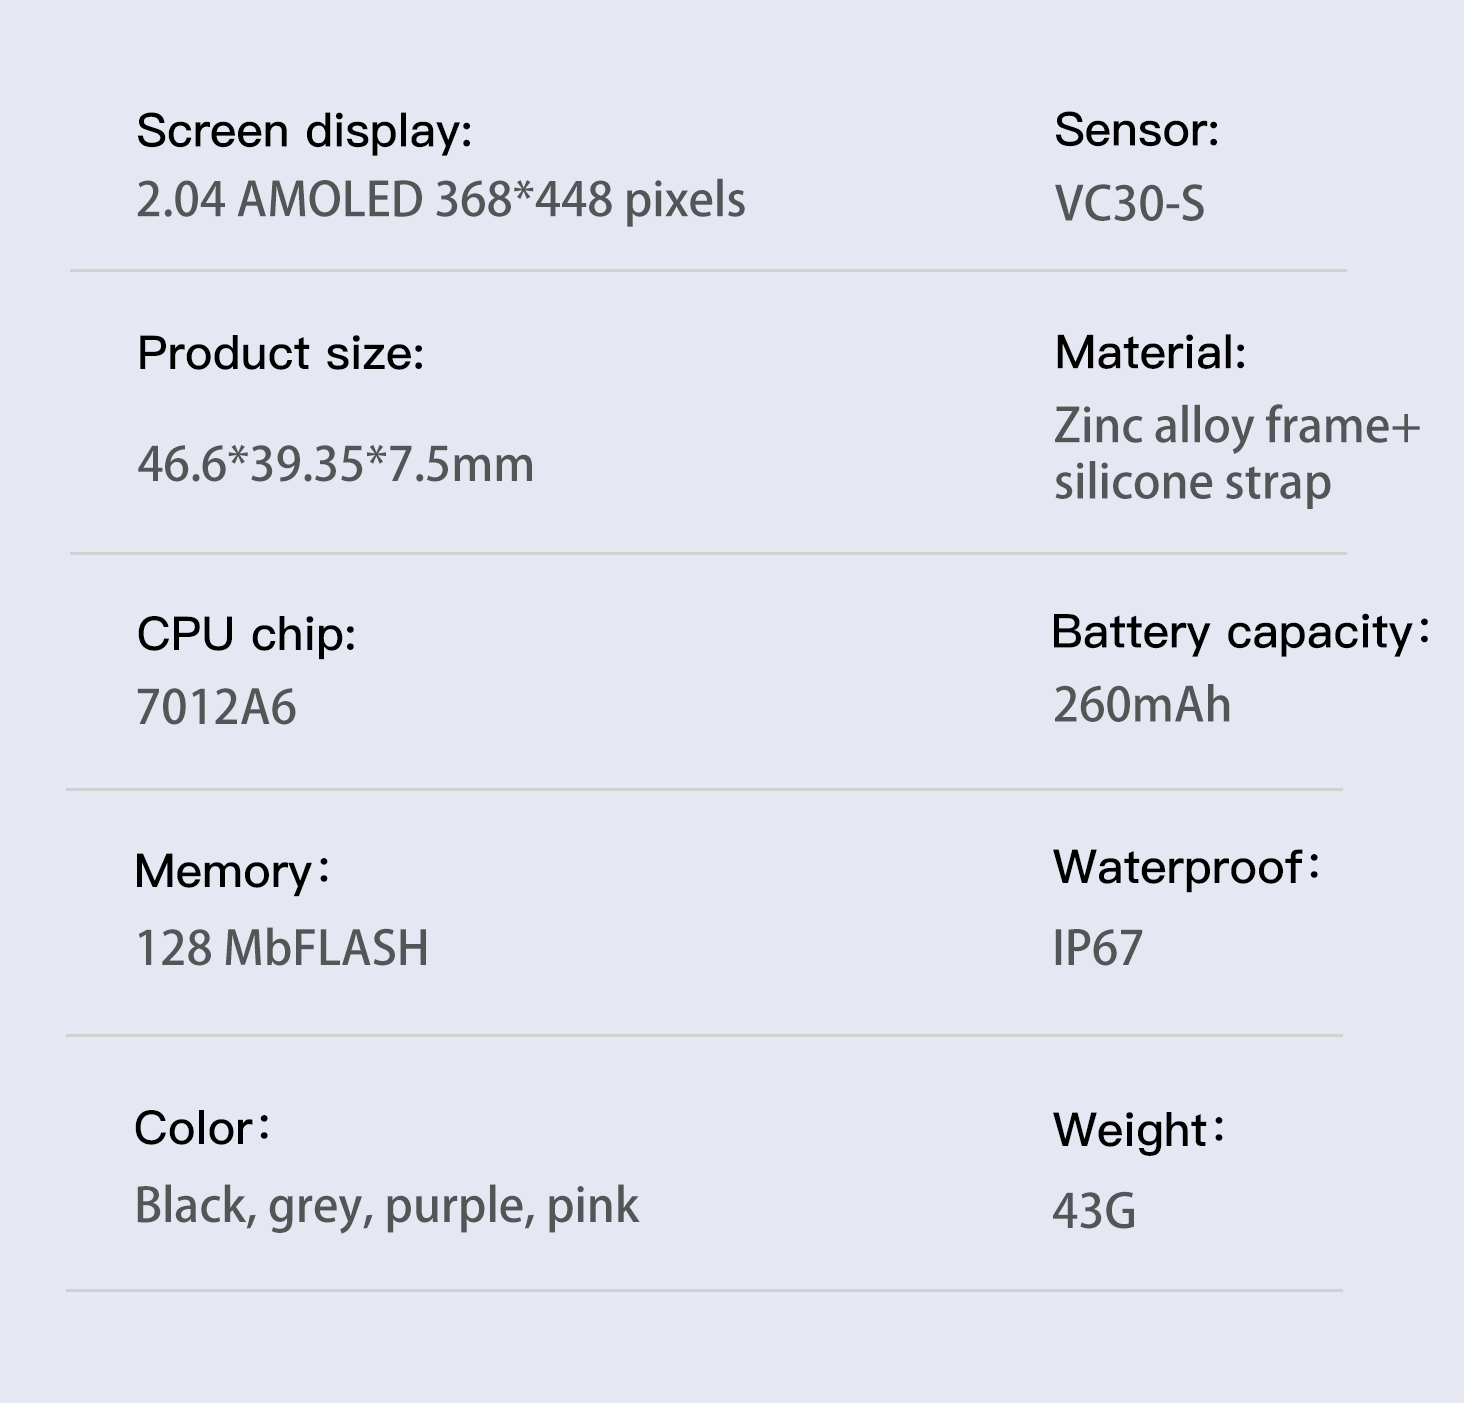Select the 128 MbFLASH memory value
This screenshot has height=1403, width=1464.
click(x=281, y=948)
